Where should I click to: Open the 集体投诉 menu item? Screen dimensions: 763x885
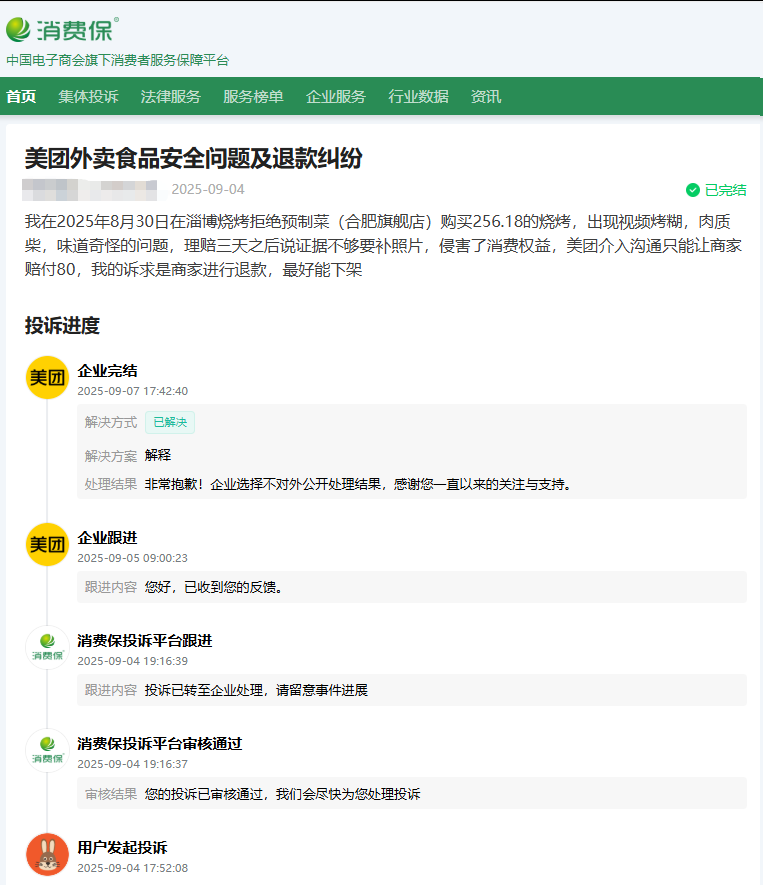coord(88,97)
